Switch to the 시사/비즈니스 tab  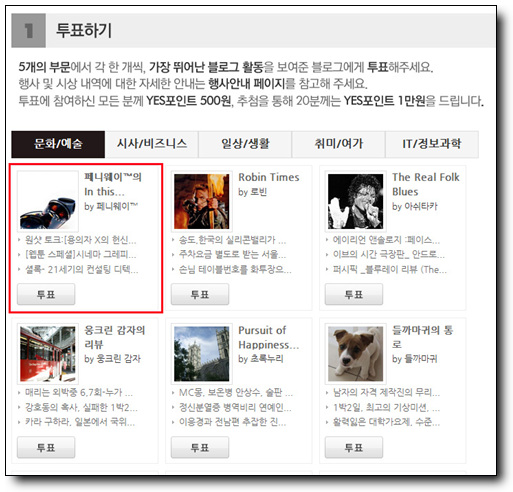(152, 144)
